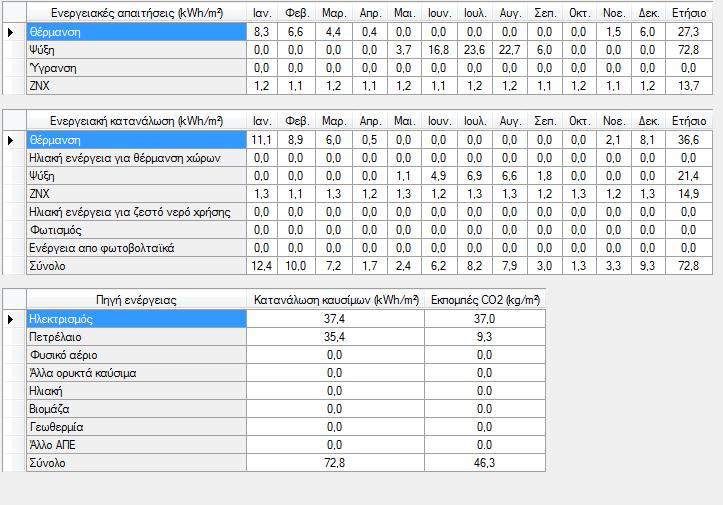Select the Ψύξη row label in the Ενεργειακές απαιτήσεις table
Screen dimensions: 723x505
pyautogui.click(x=136, y=50)
